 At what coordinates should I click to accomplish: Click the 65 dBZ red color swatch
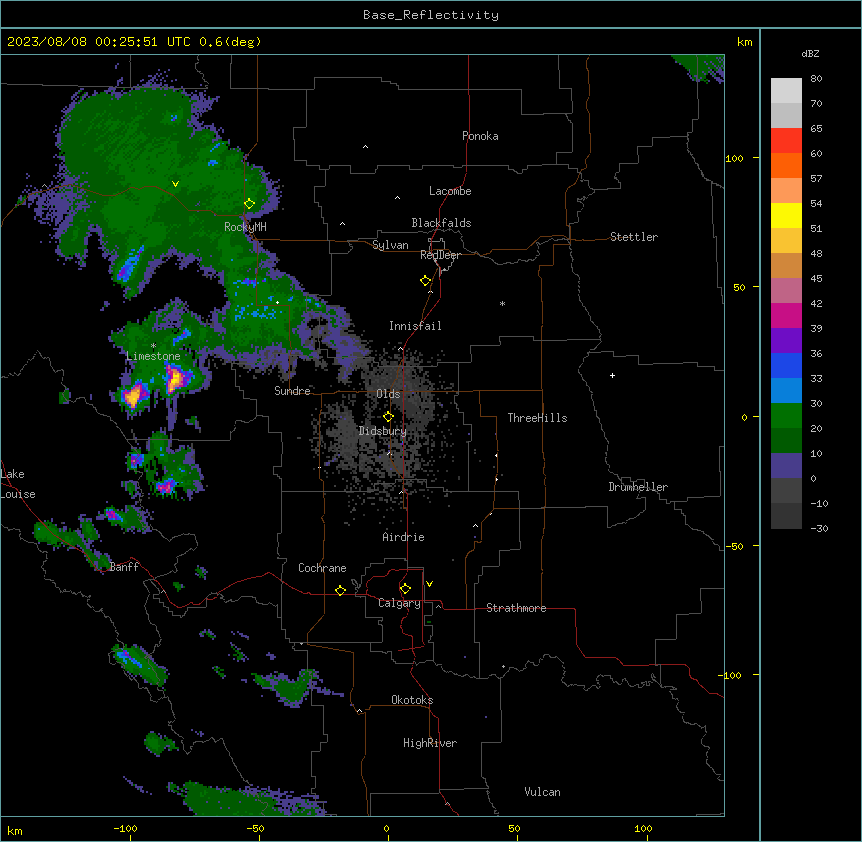[x=786, y=141]
